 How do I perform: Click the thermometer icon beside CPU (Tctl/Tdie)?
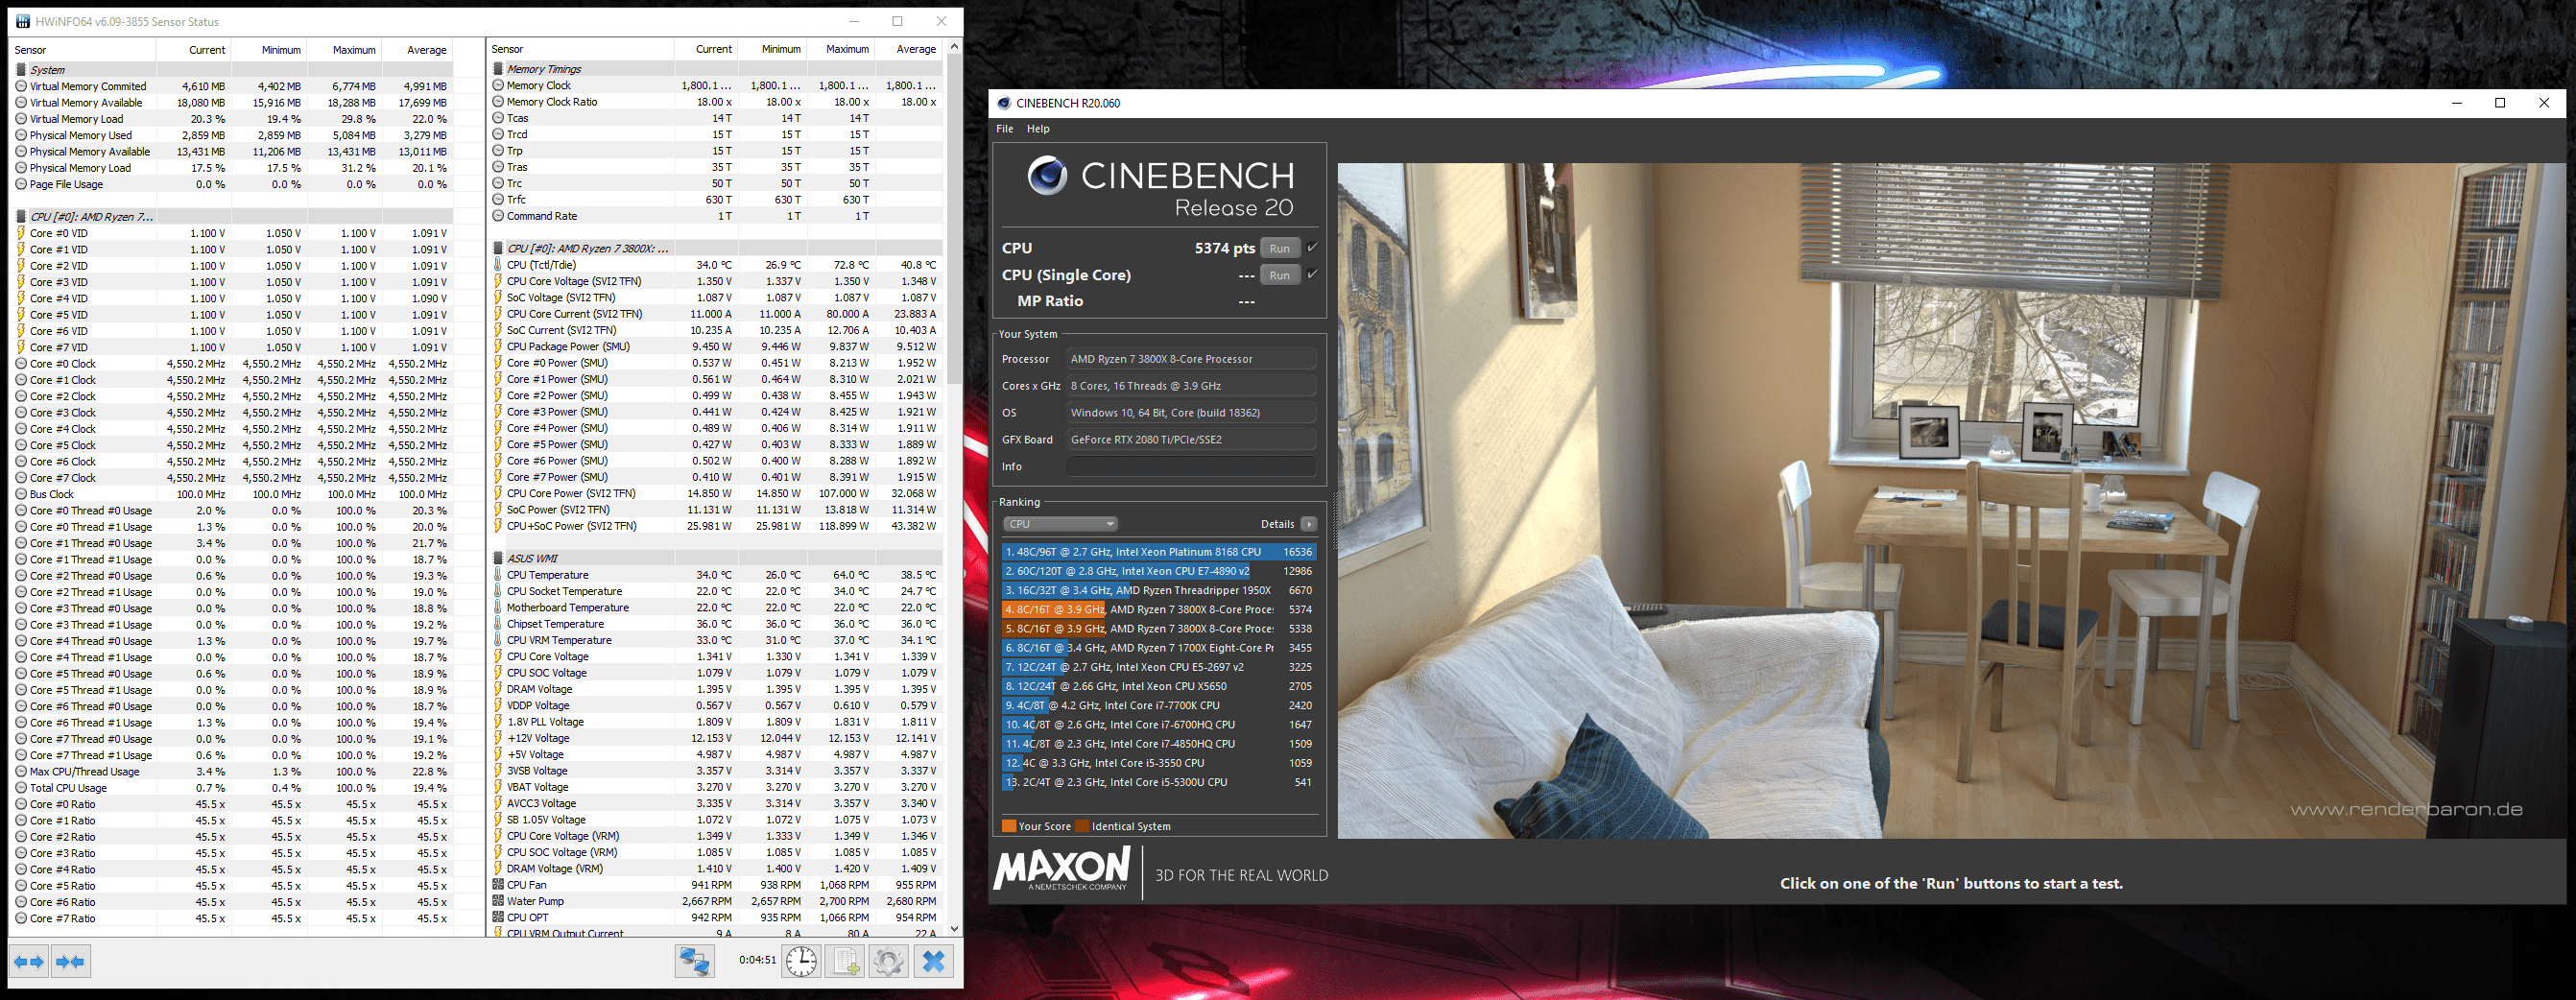click(498, 265)
